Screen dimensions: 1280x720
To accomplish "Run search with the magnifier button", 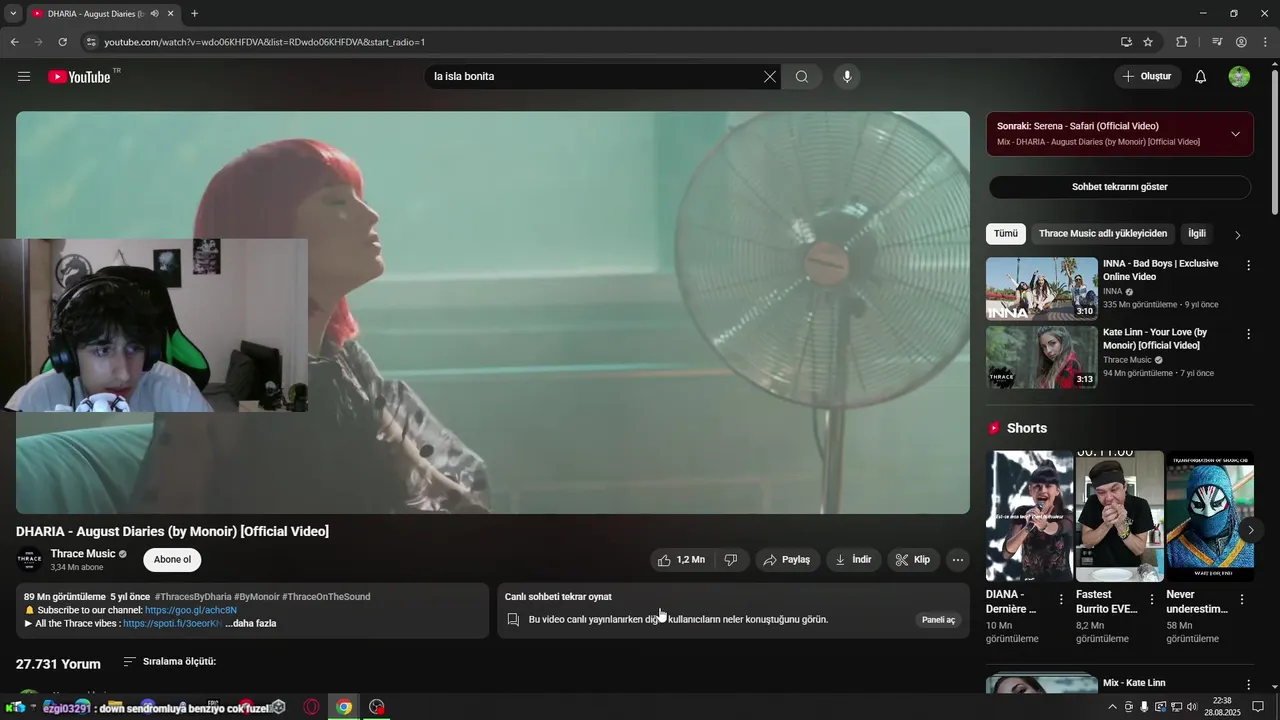I will 802,76.
